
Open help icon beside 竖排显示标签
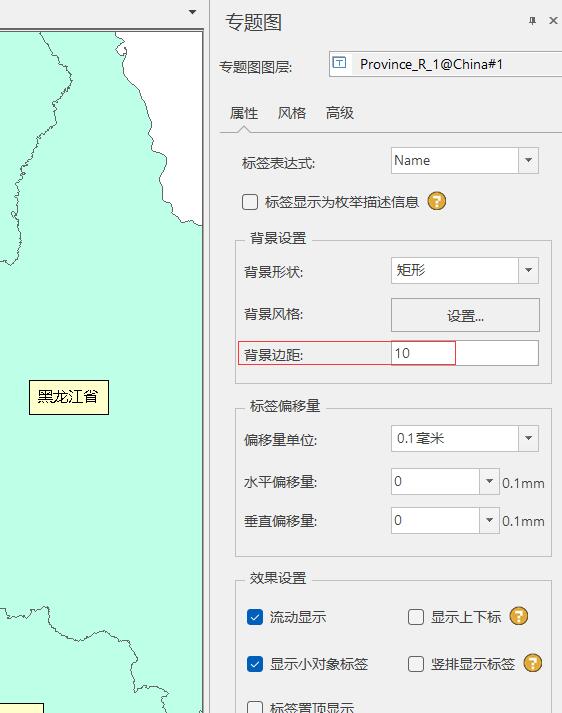[x=532, y=663]
